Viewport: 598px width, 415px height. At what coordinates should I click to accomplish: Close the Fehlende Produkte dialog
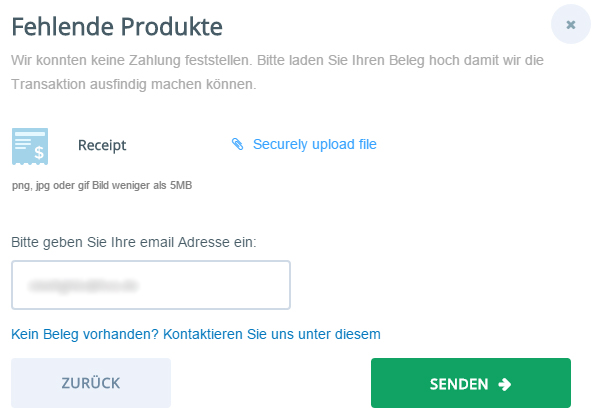[571, 24]
